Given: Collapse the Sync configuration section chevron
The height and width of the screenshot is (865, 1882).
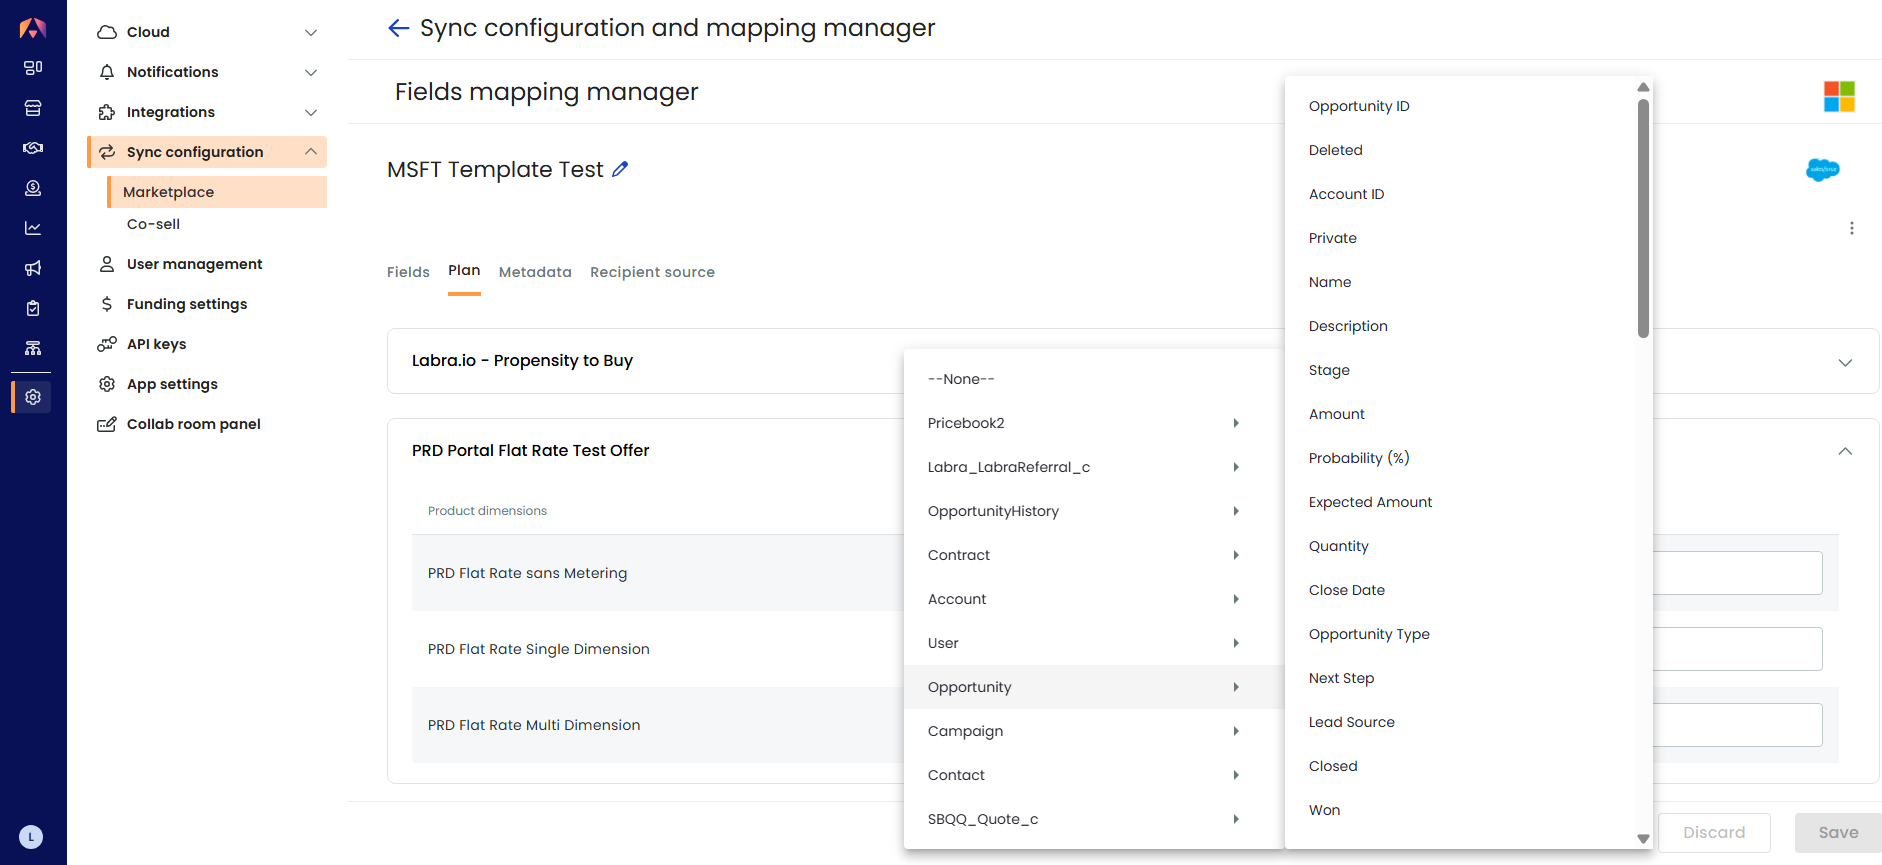Looking at the screenshot, I should pyautogui.click(x=311, y=152).
